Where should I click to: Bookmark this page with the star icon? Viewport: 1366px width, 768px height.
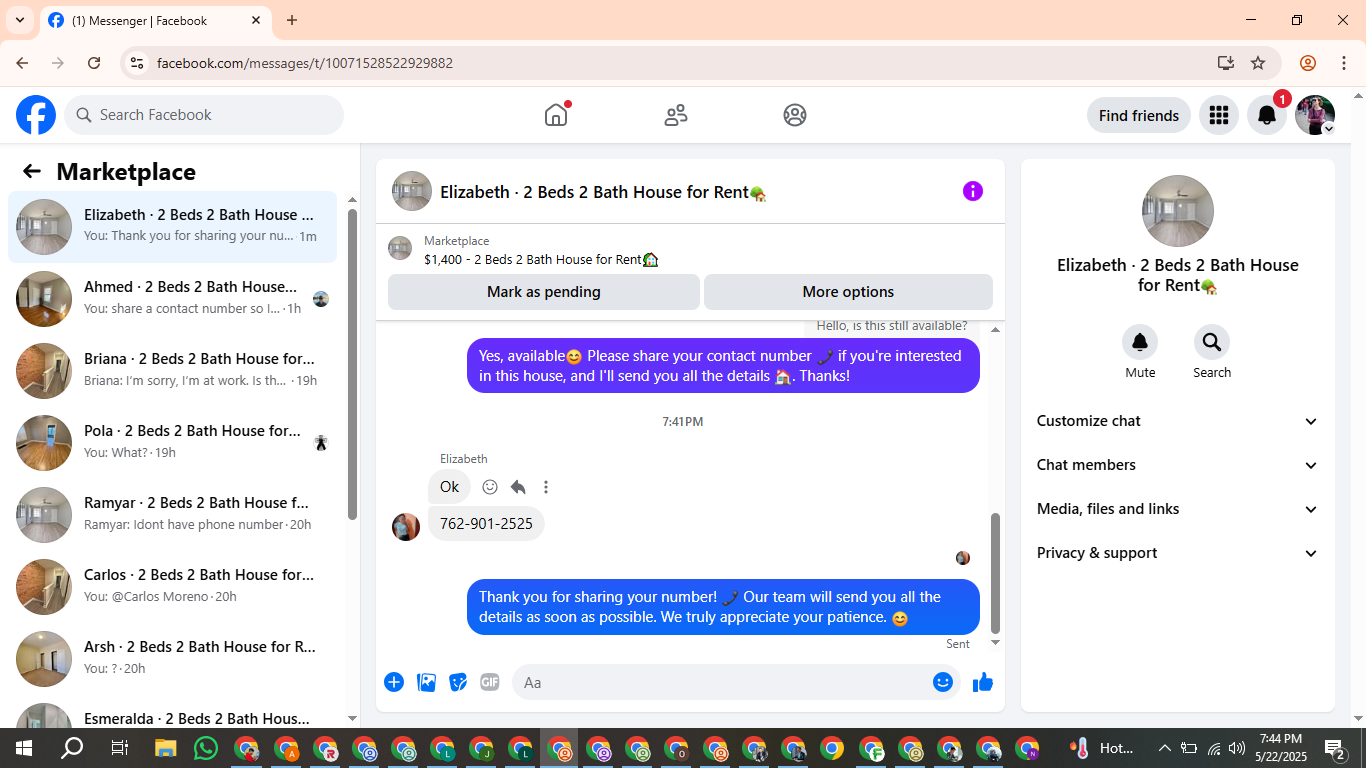pyautogui.click(x=1258, y=63)
